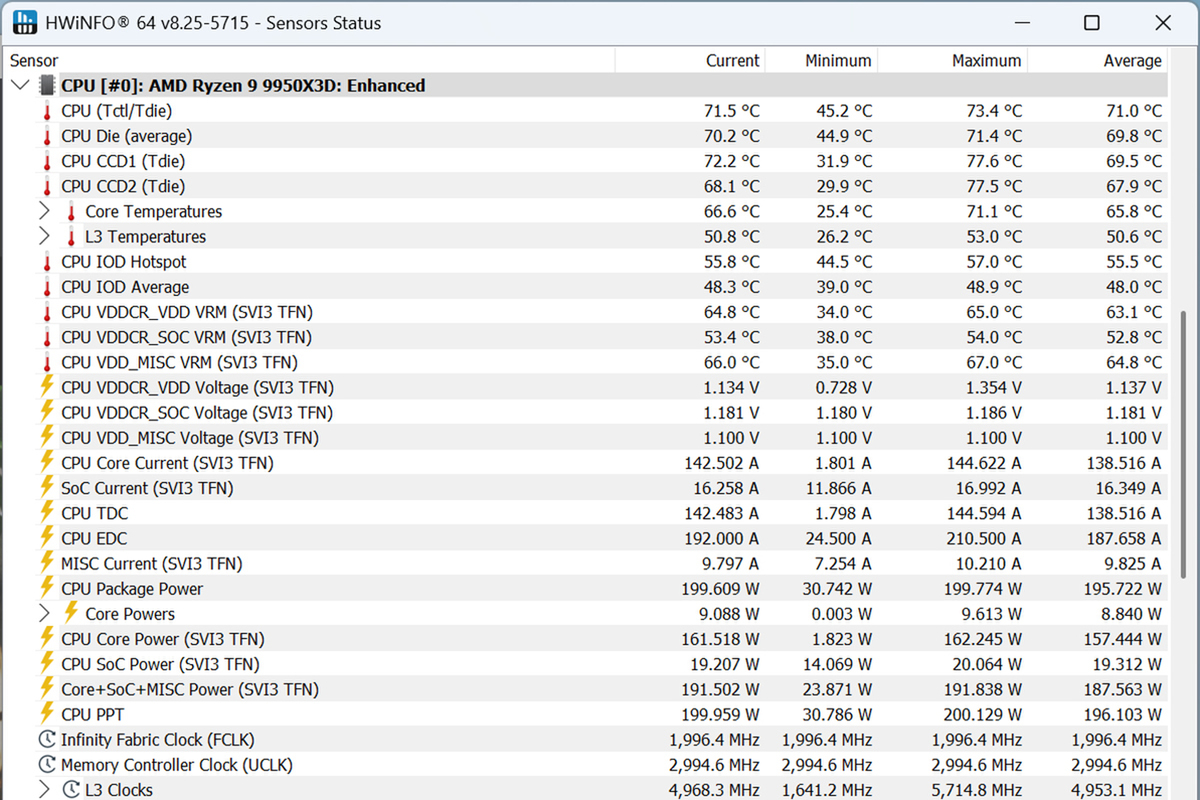Image resolution: width=1200 pixels, height=800 pixels.
Task: Click the CPU chip icon beside CPU [#0]
Action: pos(46,86)
